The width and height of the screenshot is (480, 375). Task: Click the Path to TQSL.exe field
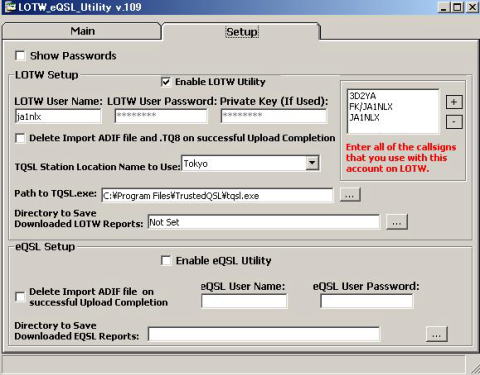(217, 196)
